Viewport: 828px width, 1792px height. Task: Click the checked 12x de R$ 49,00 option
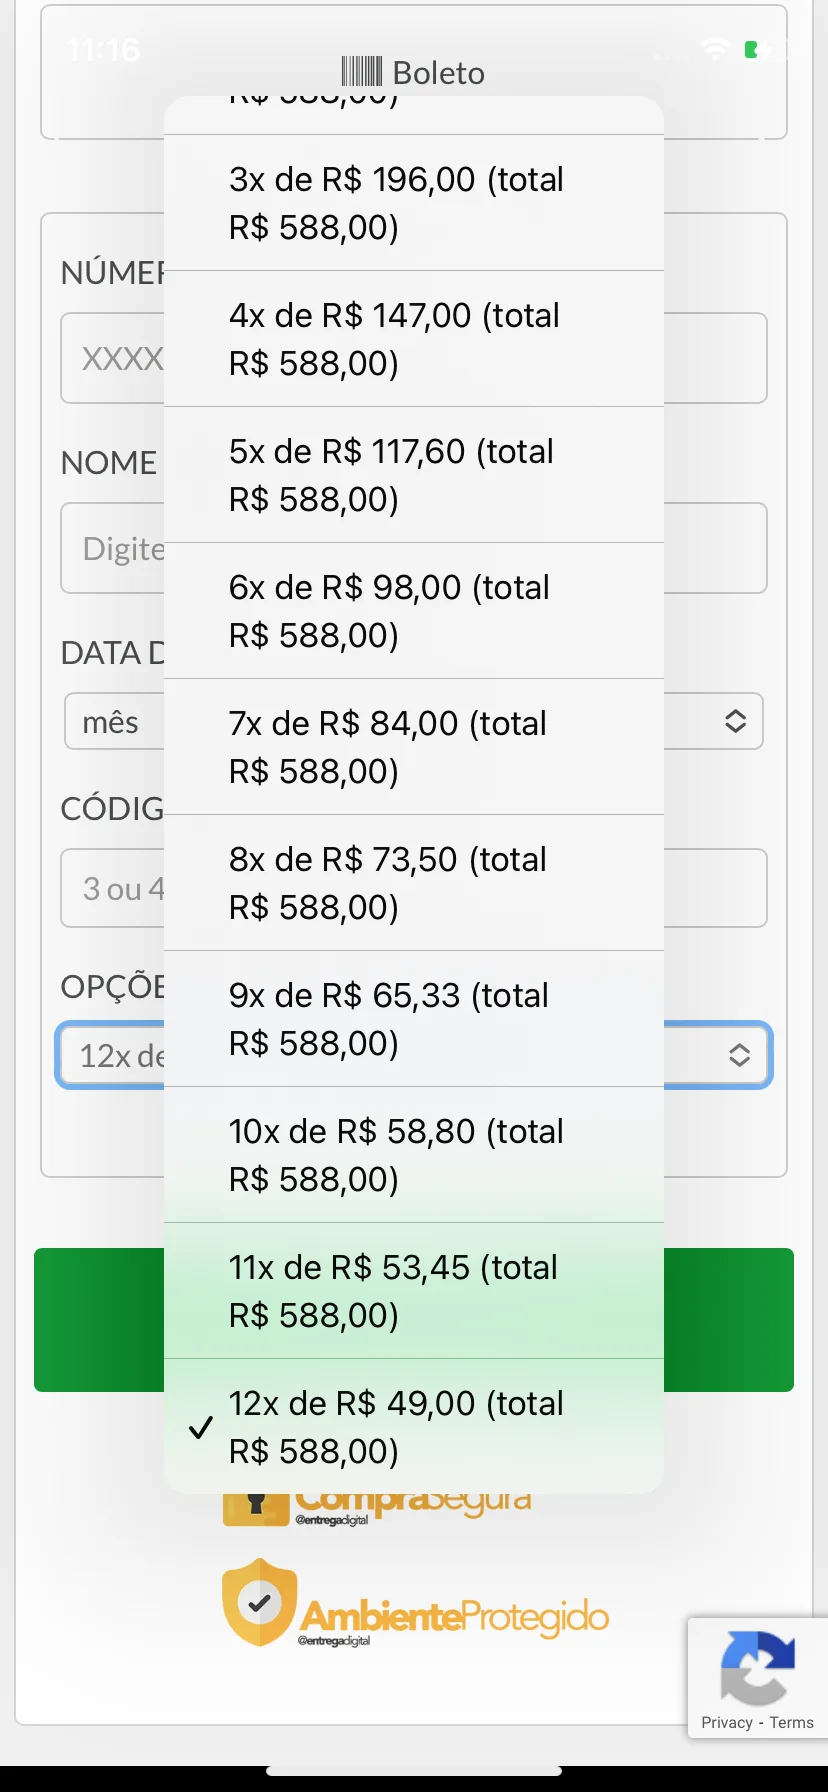click(x=414, y=1426)
